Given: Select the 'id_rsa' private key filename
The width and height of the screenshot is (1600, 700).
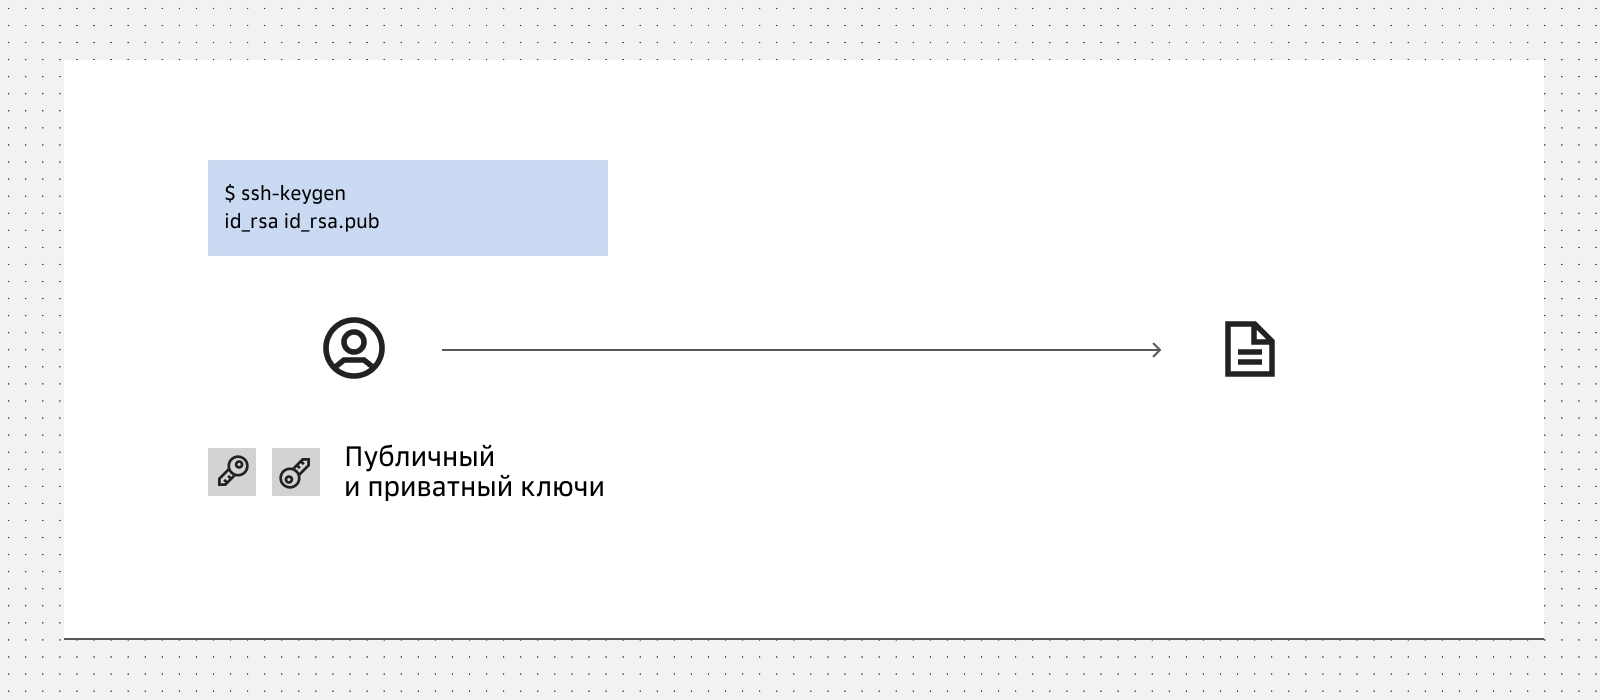Looking at the screenshot, I should 251,222.
